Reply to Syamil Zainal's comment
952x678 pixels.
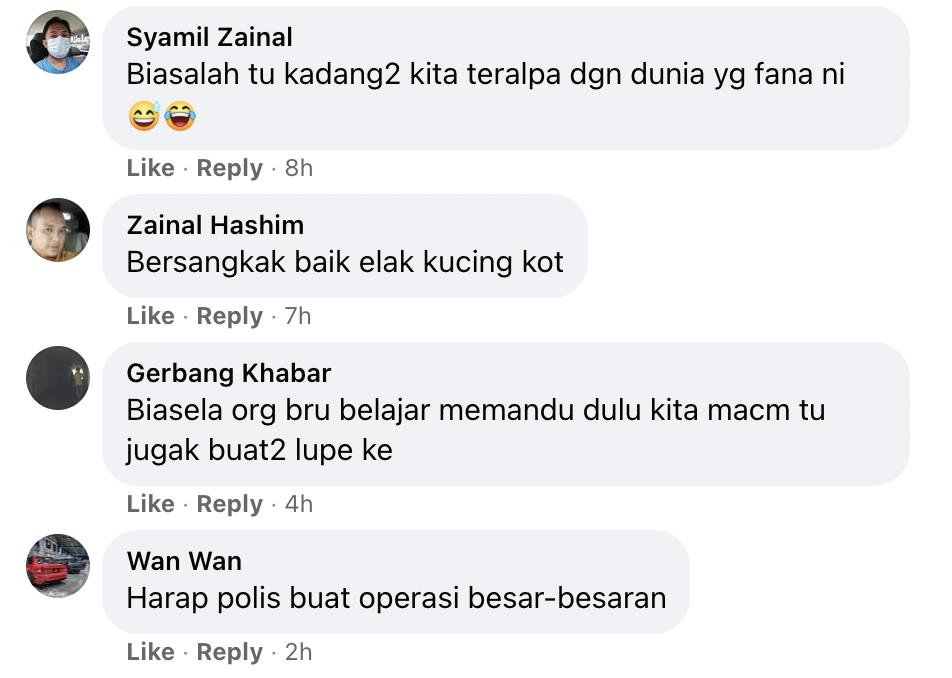229,168
